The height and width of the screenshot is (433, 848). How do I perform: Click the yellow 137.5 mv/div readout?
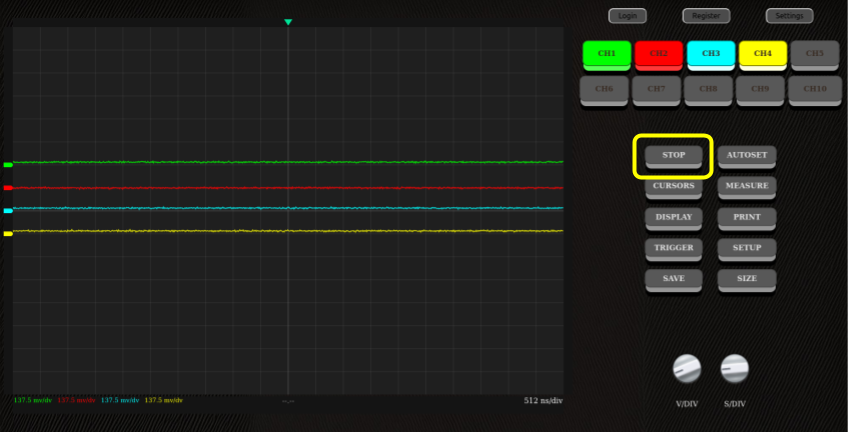point(164,401)
